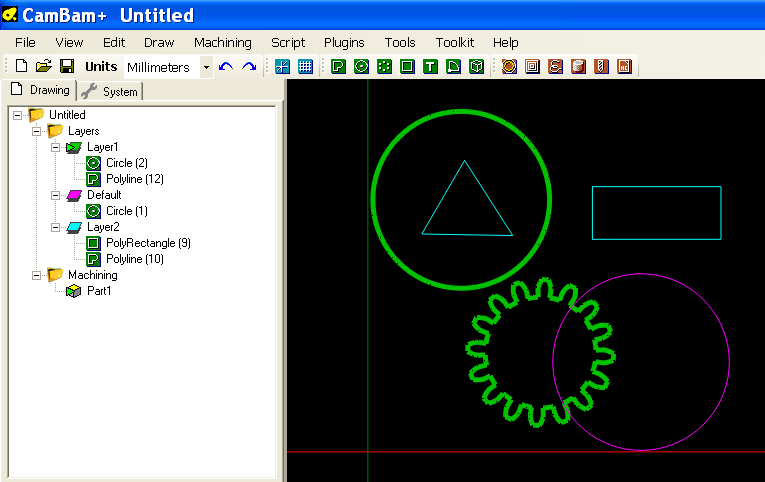Open the Machining menu
The width and height of the screenshot is (765, 482).
tap(222, 43)
